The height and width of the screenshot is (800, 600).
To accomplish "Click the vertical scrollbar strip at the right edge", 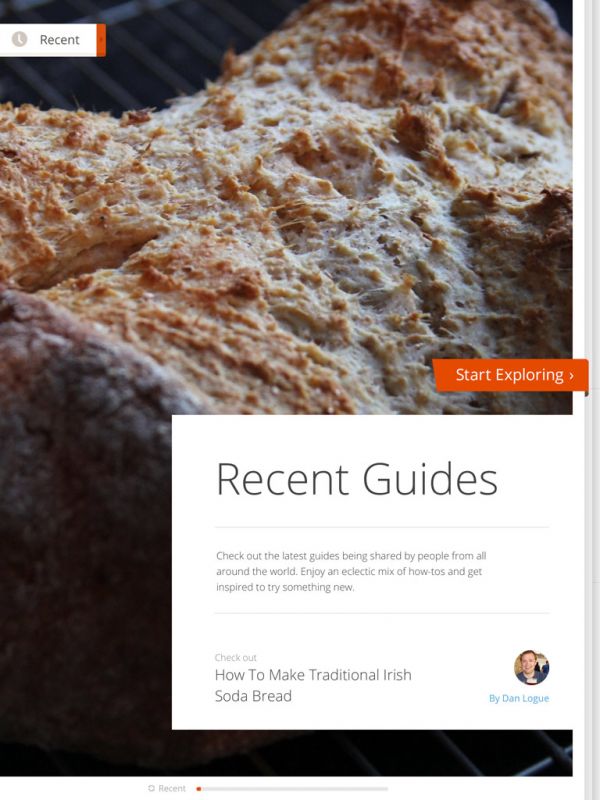I will pos(592,400).
